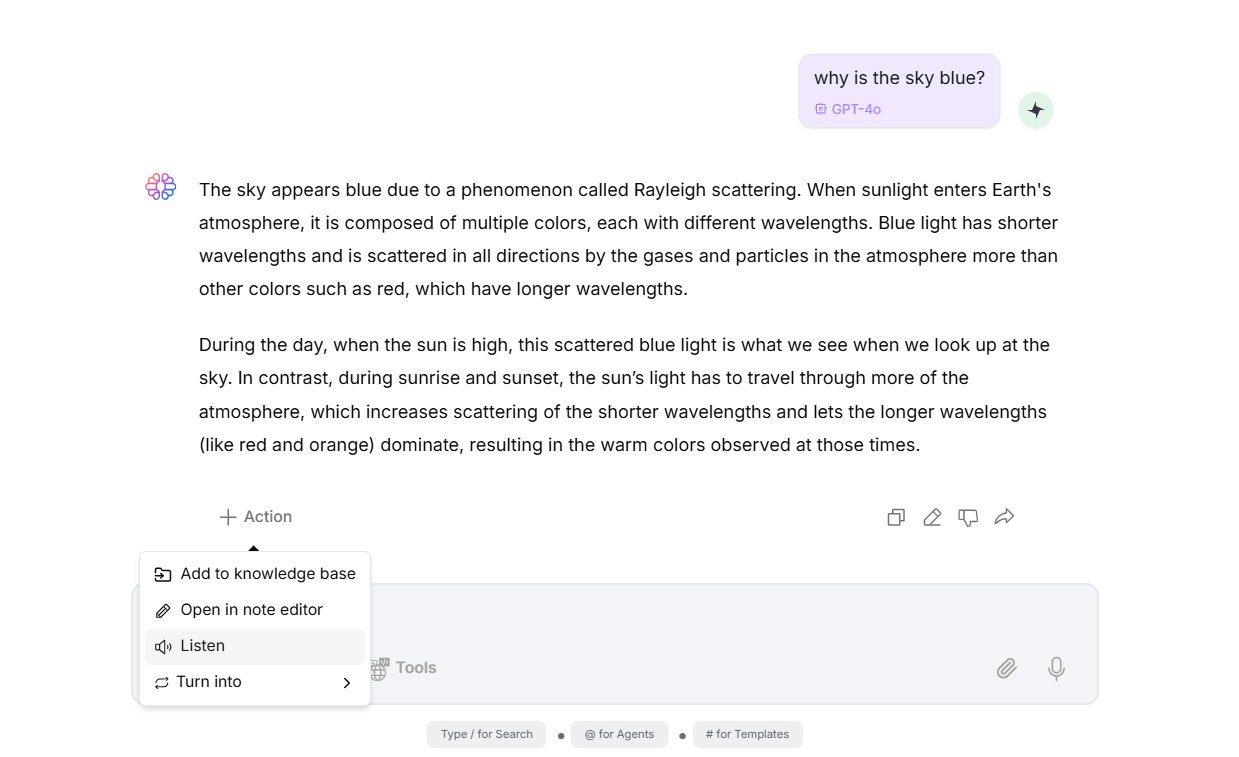Click the colorful brain assistant avatar
The image size is (1239, 757).
tap(160, 186)
